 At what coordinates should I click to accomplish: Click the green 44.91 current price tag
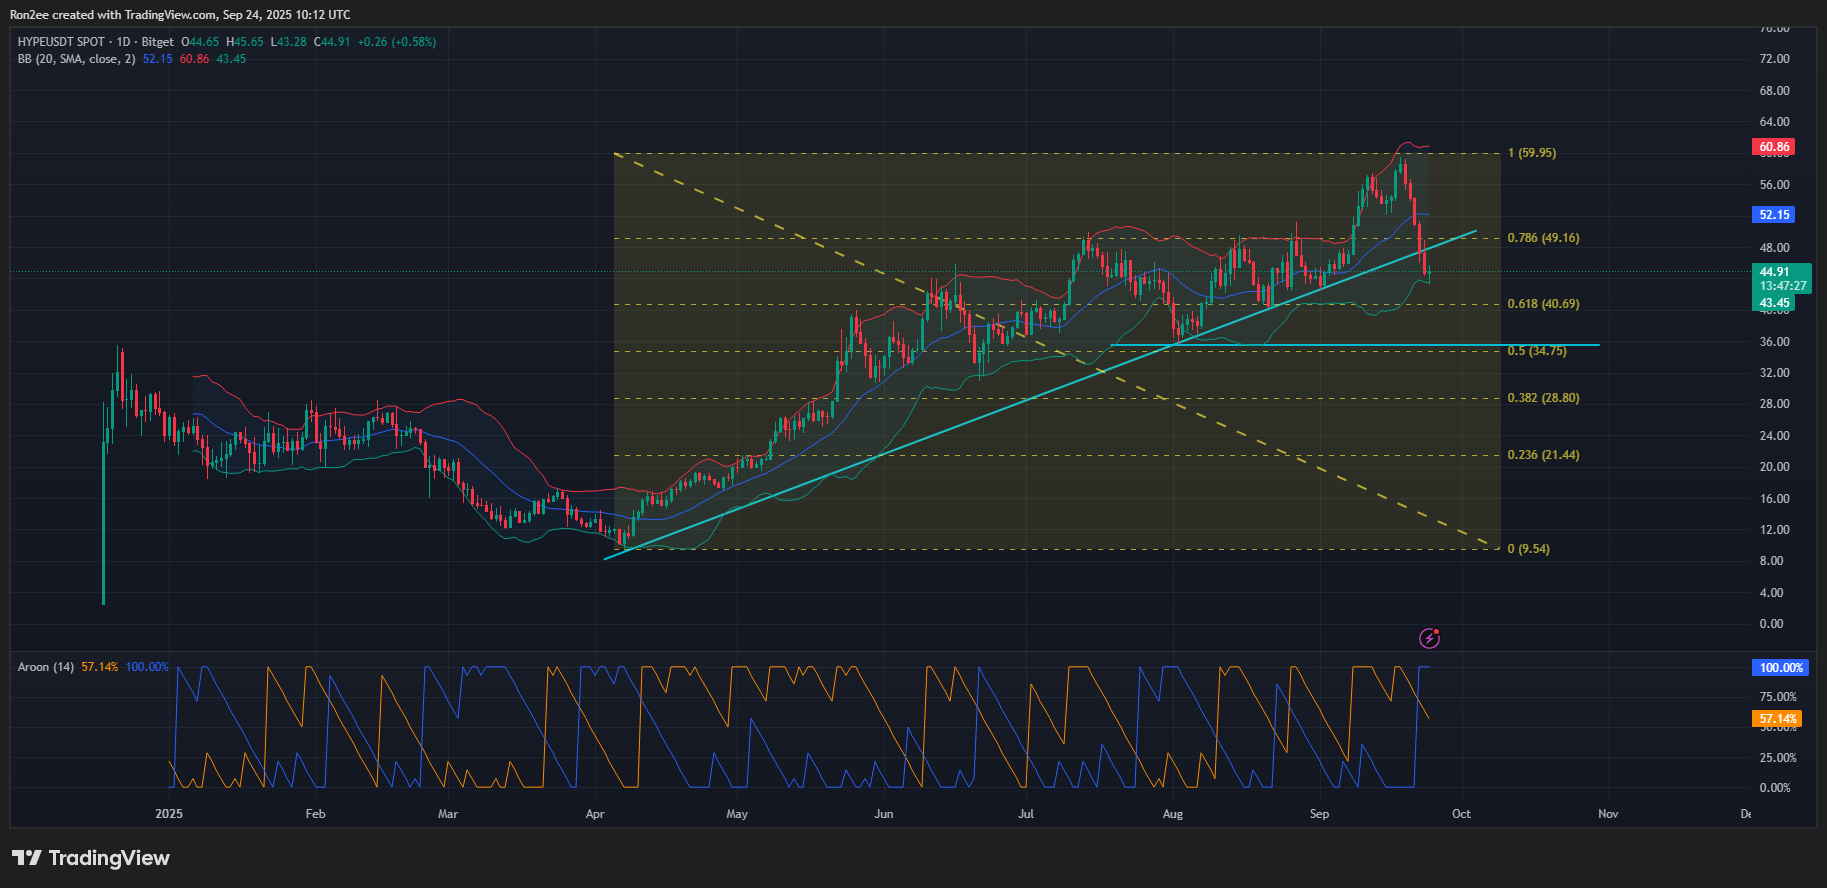coord(1782,272)
